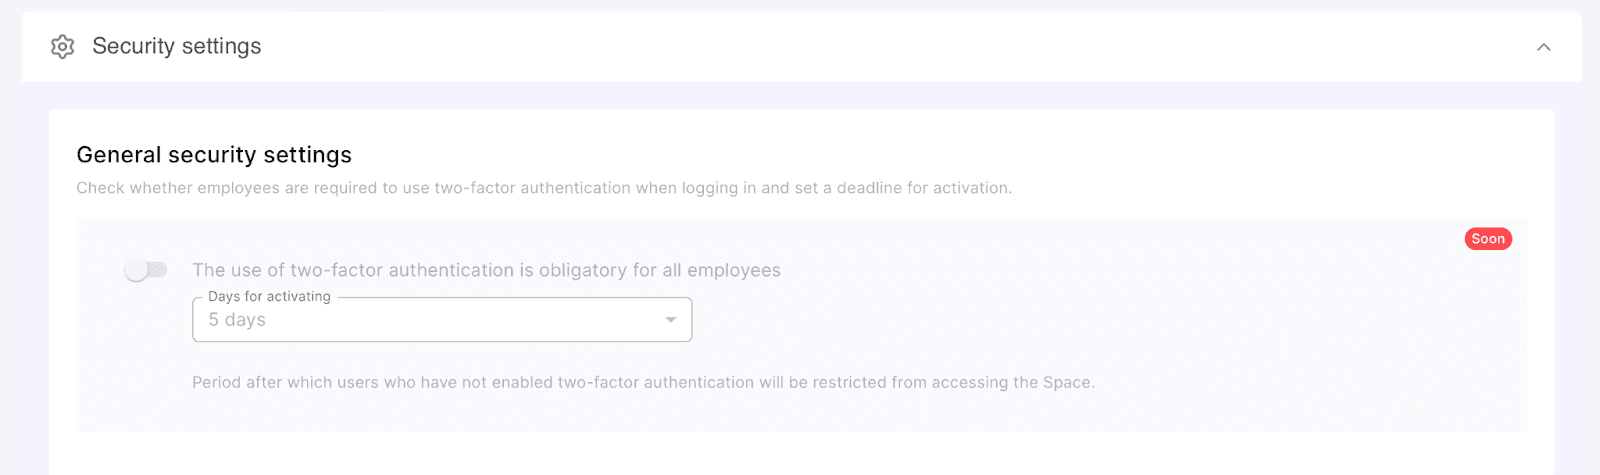Click the 'Period after which users' helper text

tap(643, 382)
